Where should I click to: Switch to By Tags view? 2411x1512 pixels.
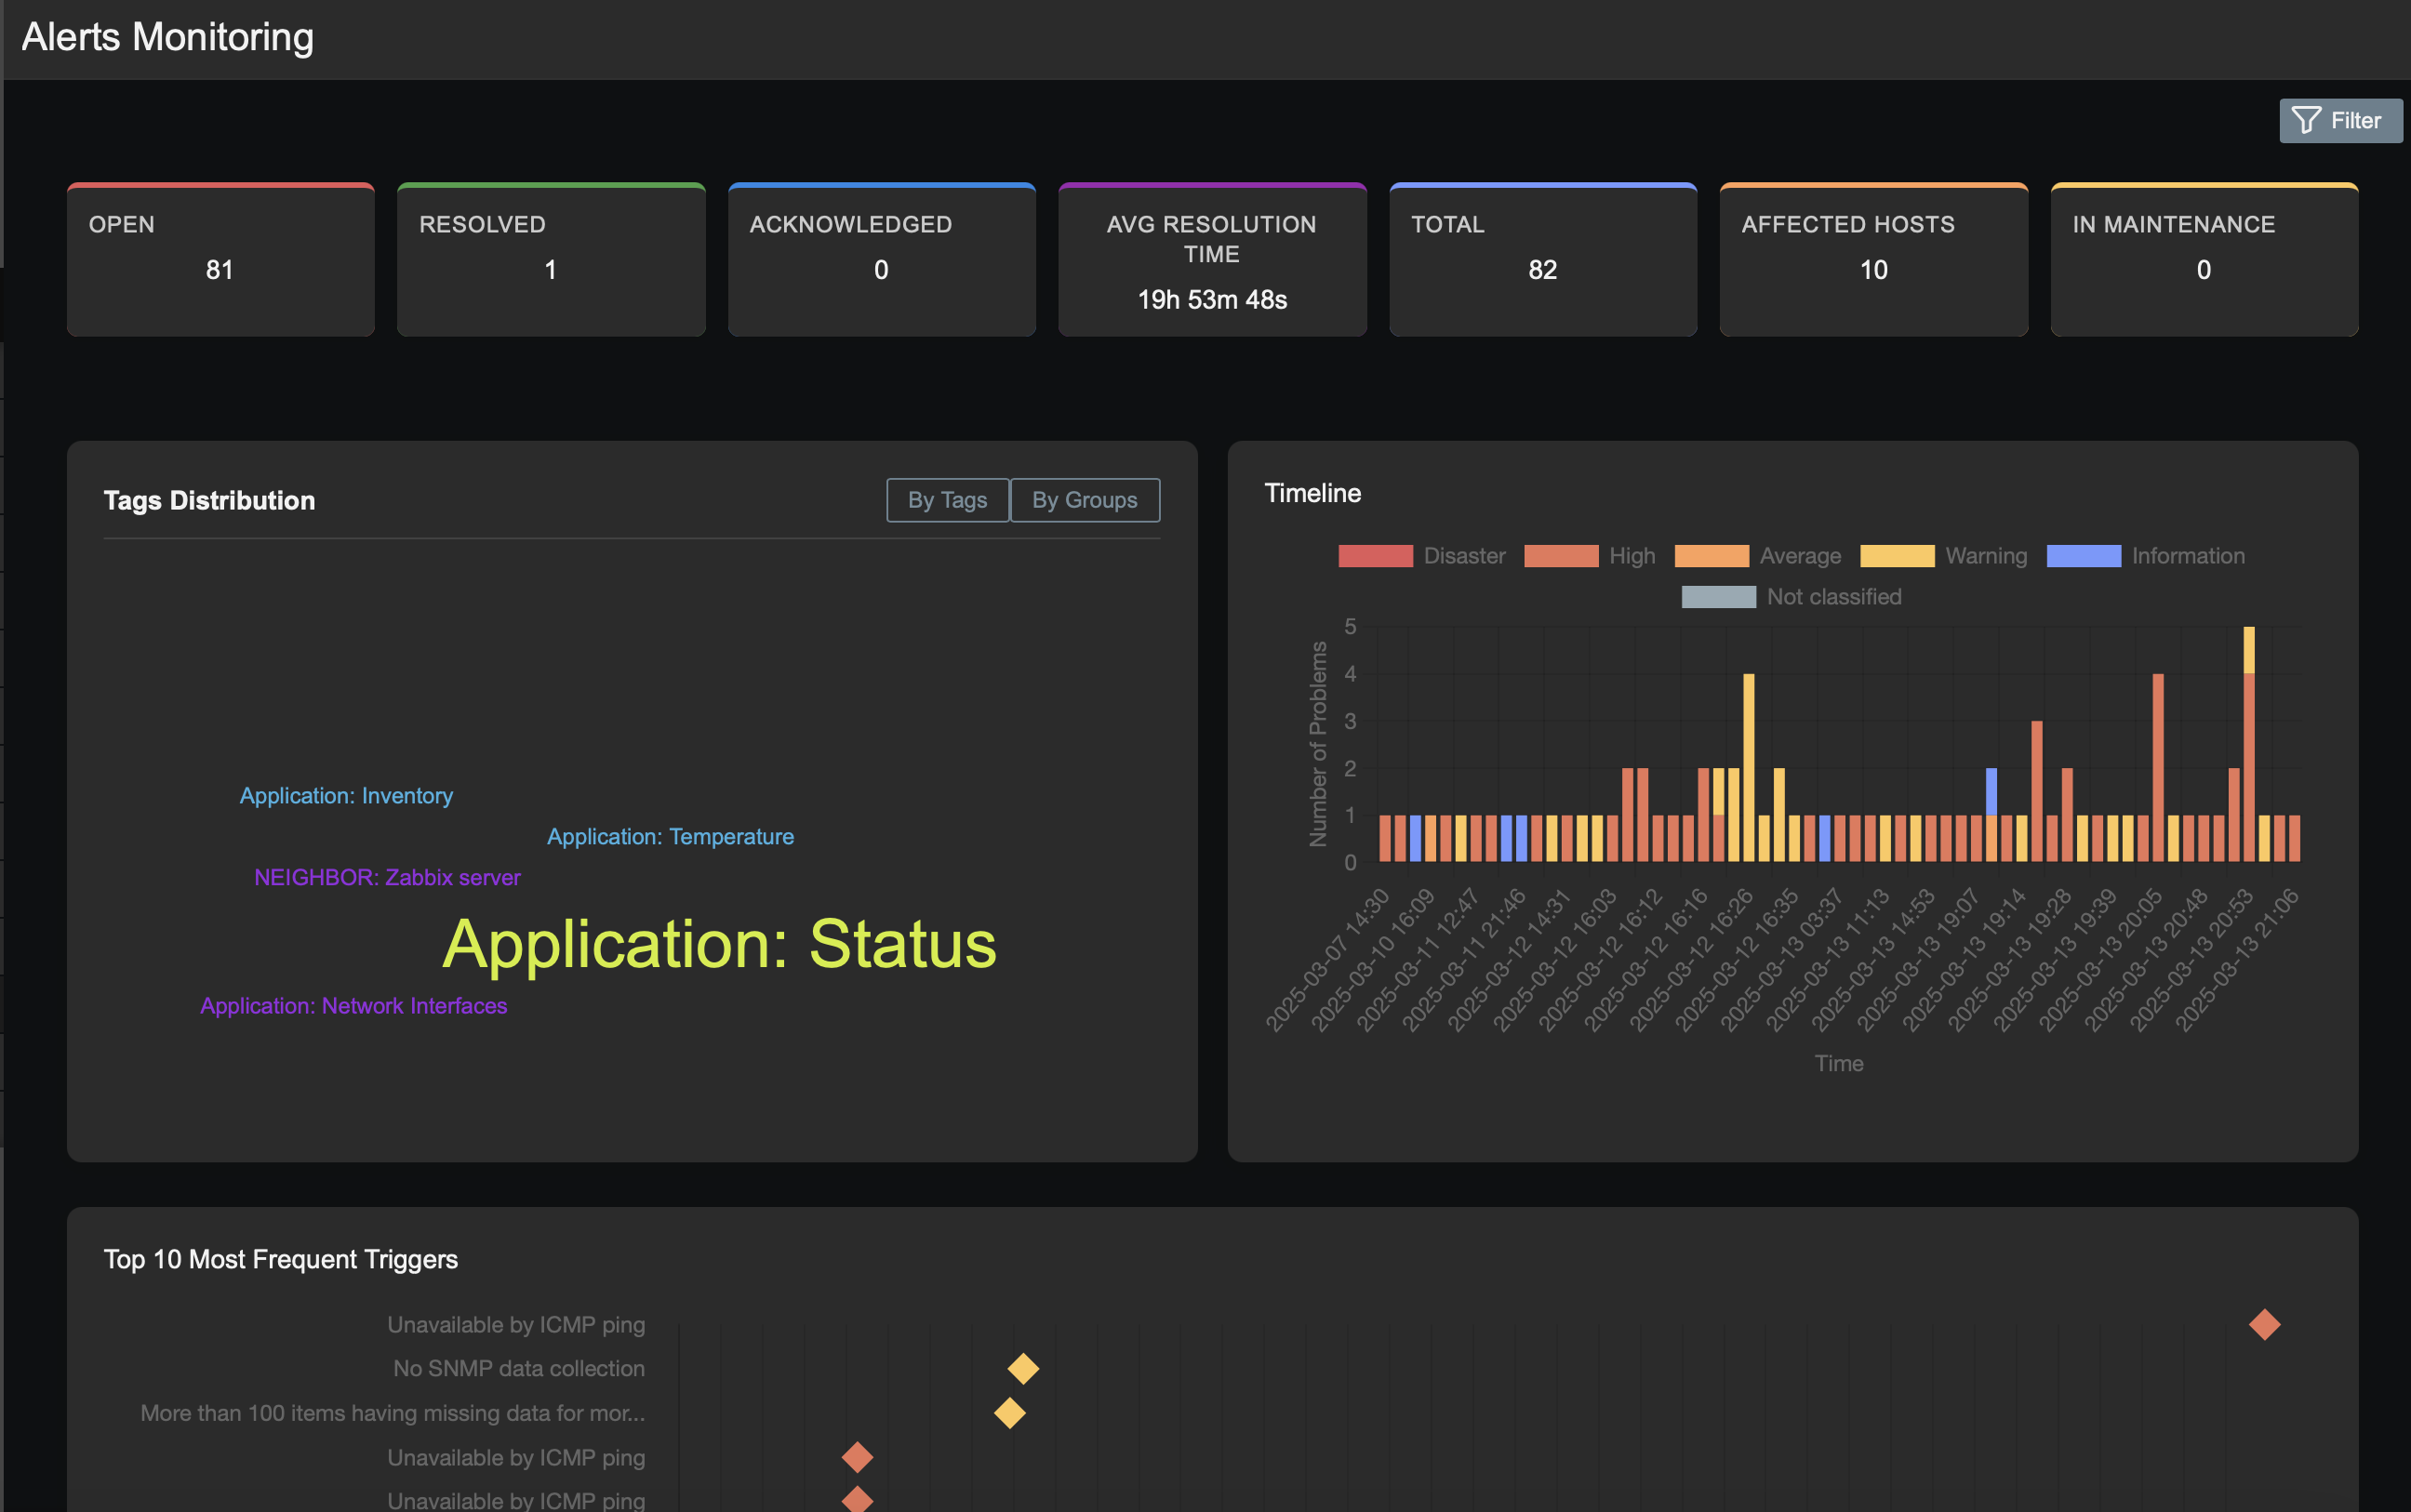[x=946, y=500]
